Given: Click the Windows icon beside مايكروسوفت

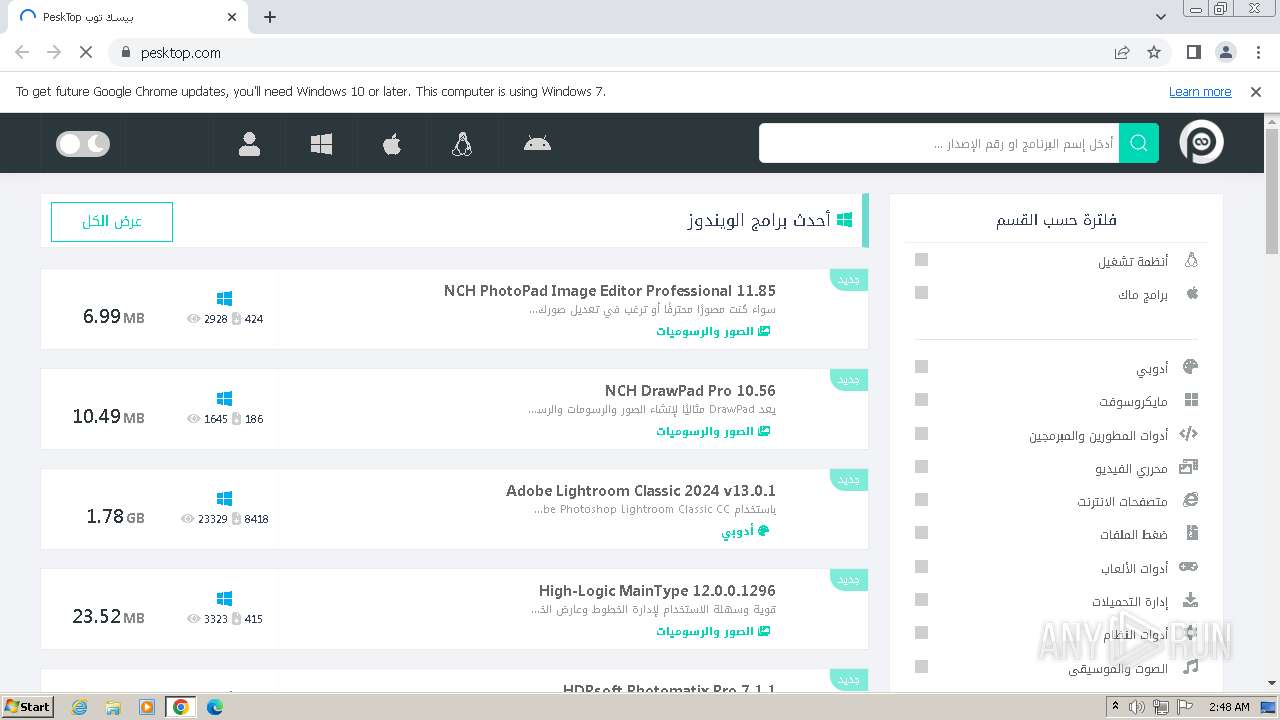Looking at the screenshot, I should 1191,400.
